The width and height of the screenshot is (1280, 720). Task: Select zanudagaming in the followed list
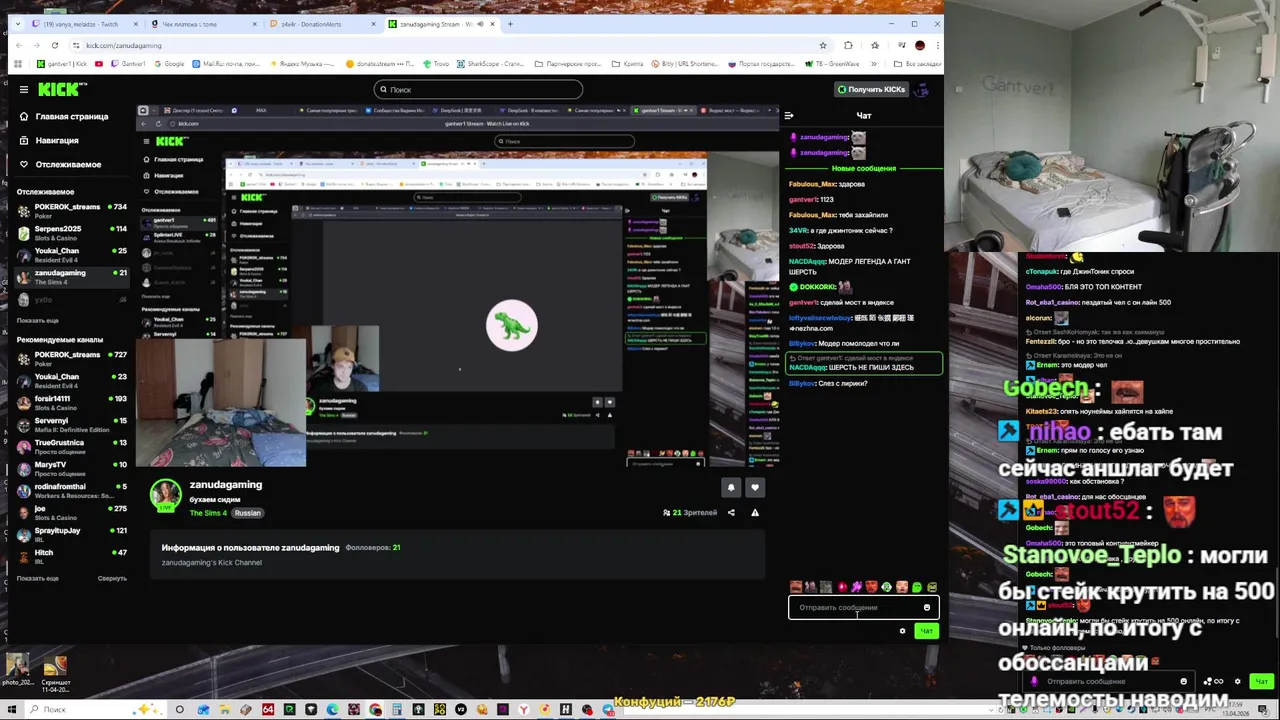(x=72, y=276)
